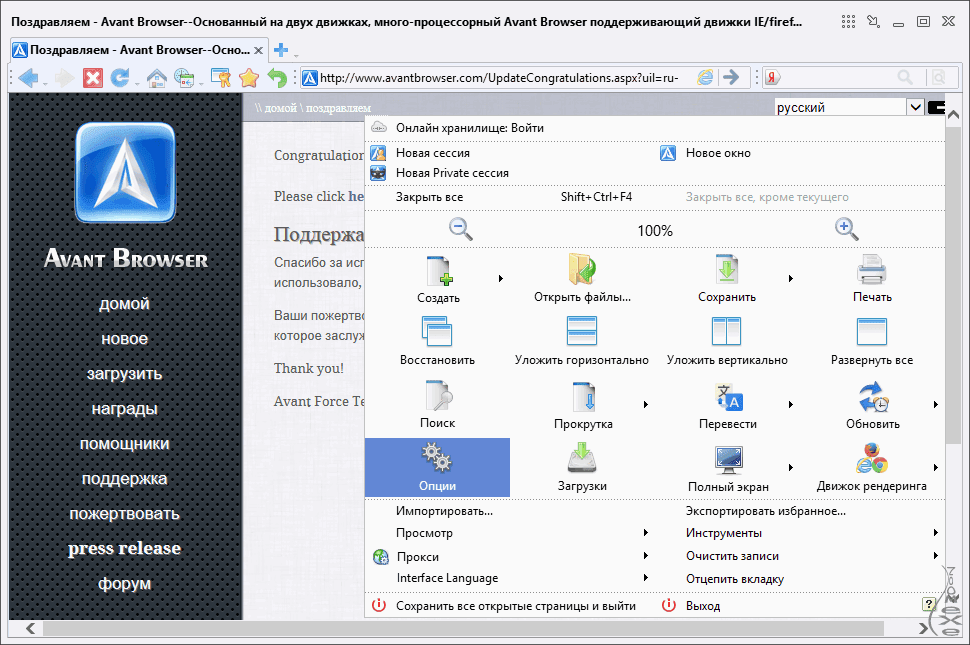Click Открыть файлы folder icon
Screen dimensions: 970x645
[x=582, y=269]
